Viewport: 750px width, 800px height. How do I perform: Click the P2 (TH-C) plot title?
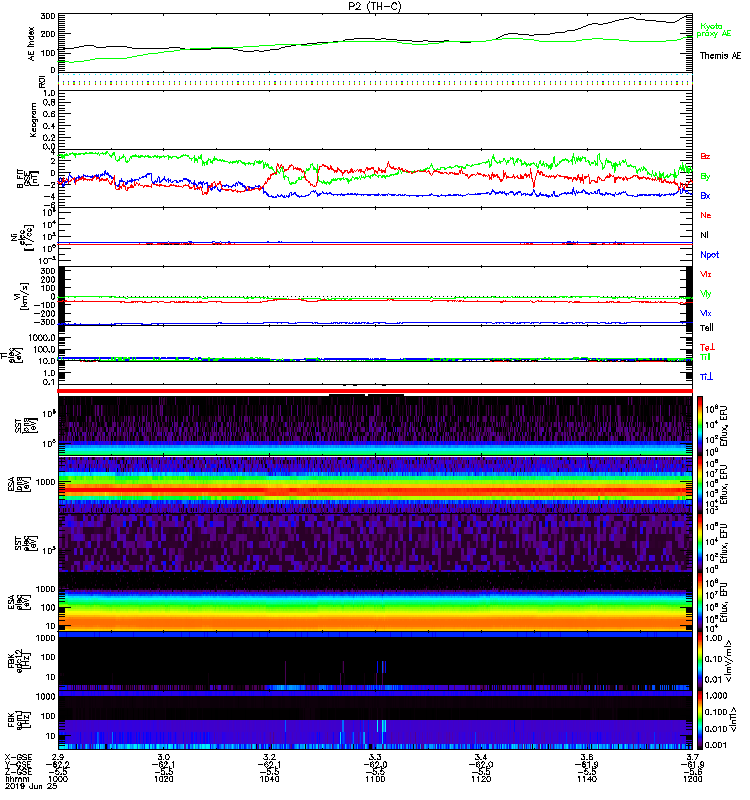coord(375,5)
